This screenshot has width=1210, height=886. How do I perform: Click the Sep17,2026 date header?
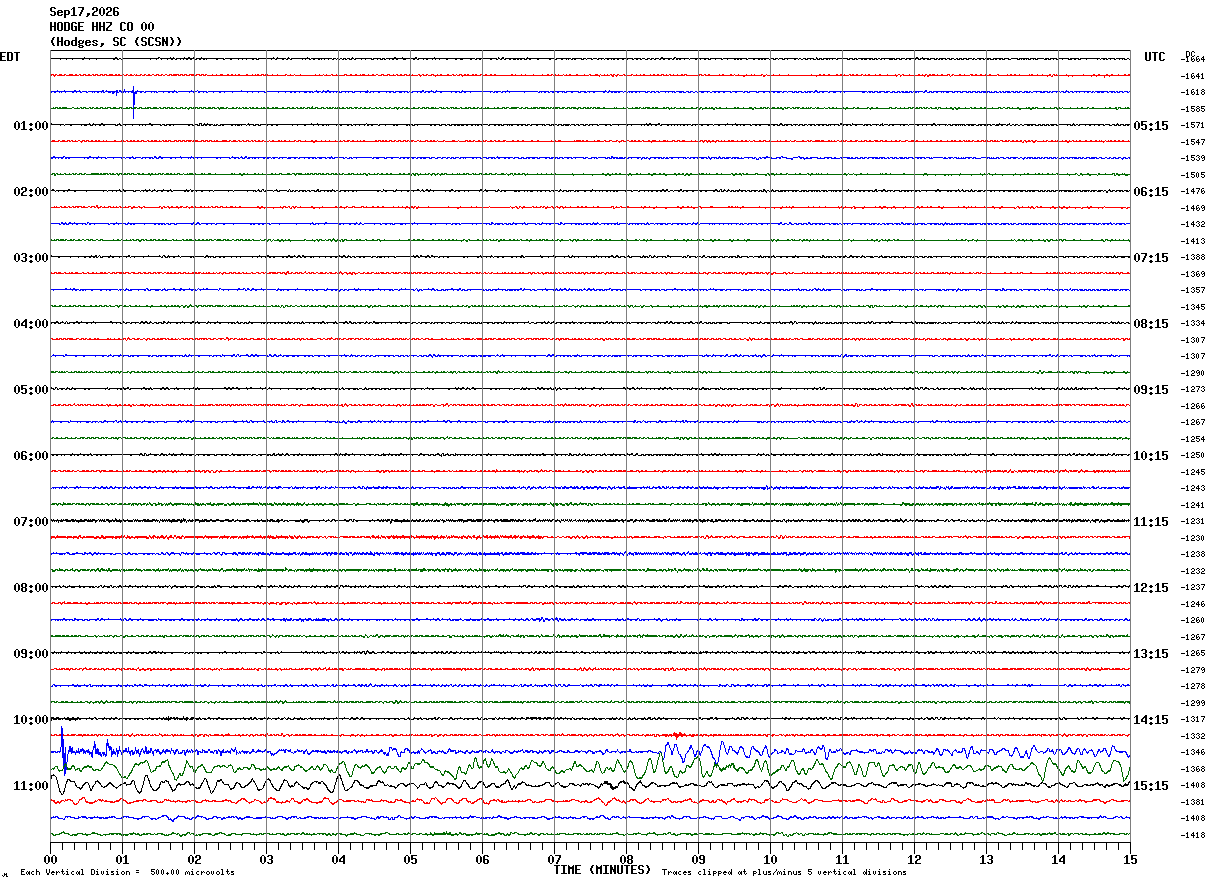click(x=84, y=12)
